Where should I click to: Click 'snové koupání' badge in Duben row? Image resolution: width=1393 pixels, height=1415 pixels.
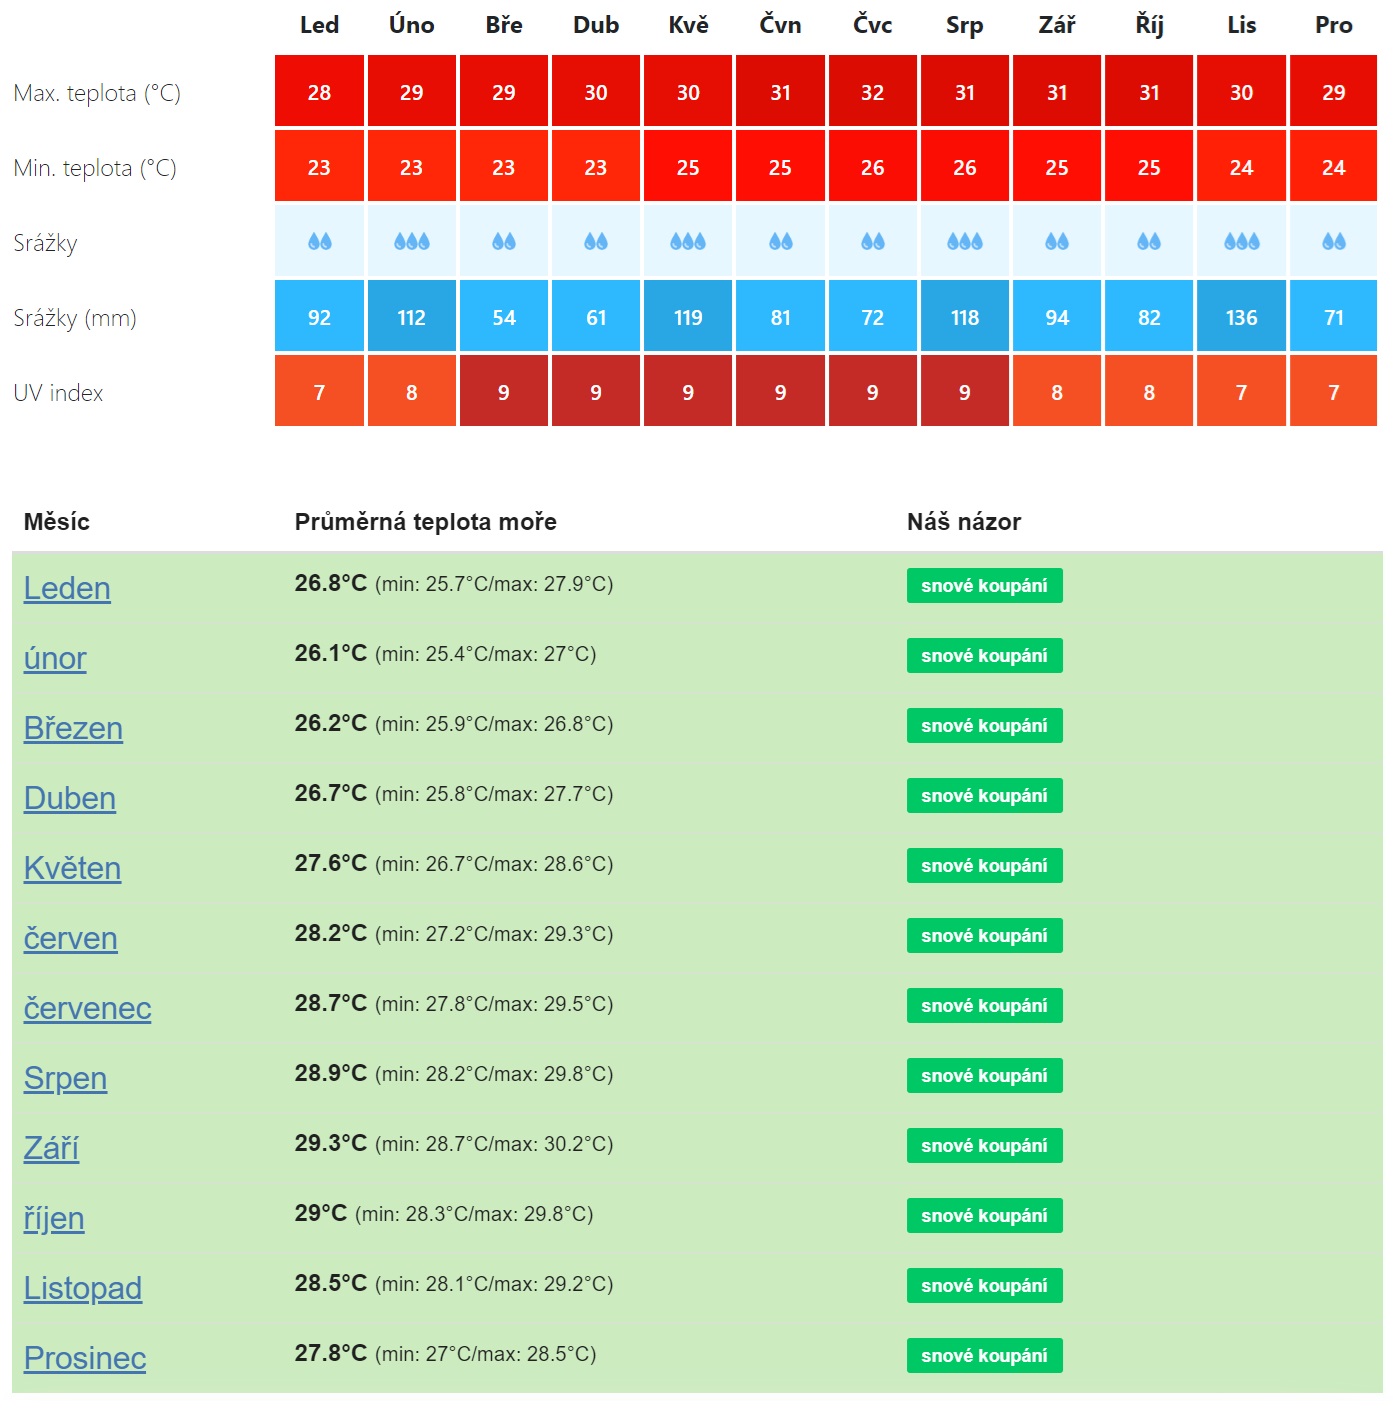click(985, 796)
